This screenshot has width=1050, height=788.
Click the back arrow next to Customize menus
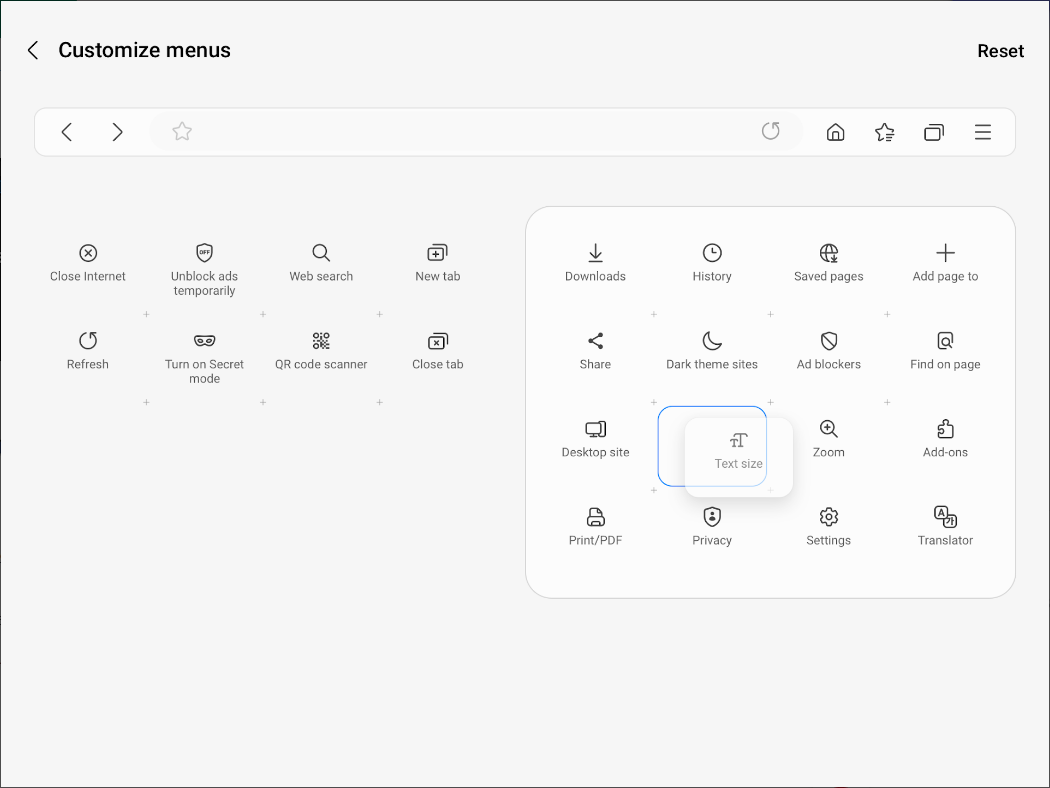(32, 50)
